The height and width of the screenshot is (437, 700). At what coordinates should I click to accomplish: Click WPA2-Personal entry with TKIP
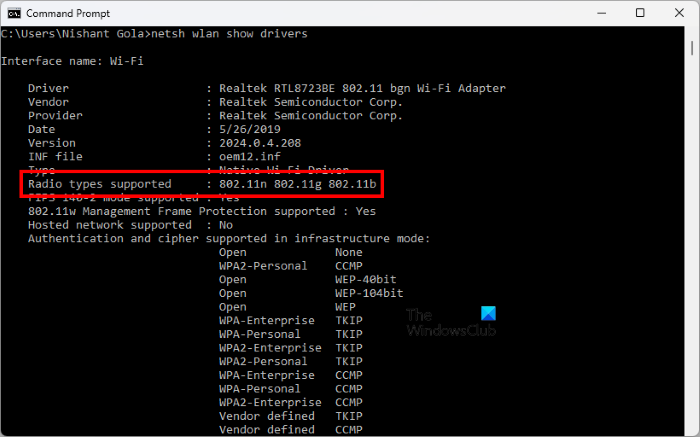(263, 362)
